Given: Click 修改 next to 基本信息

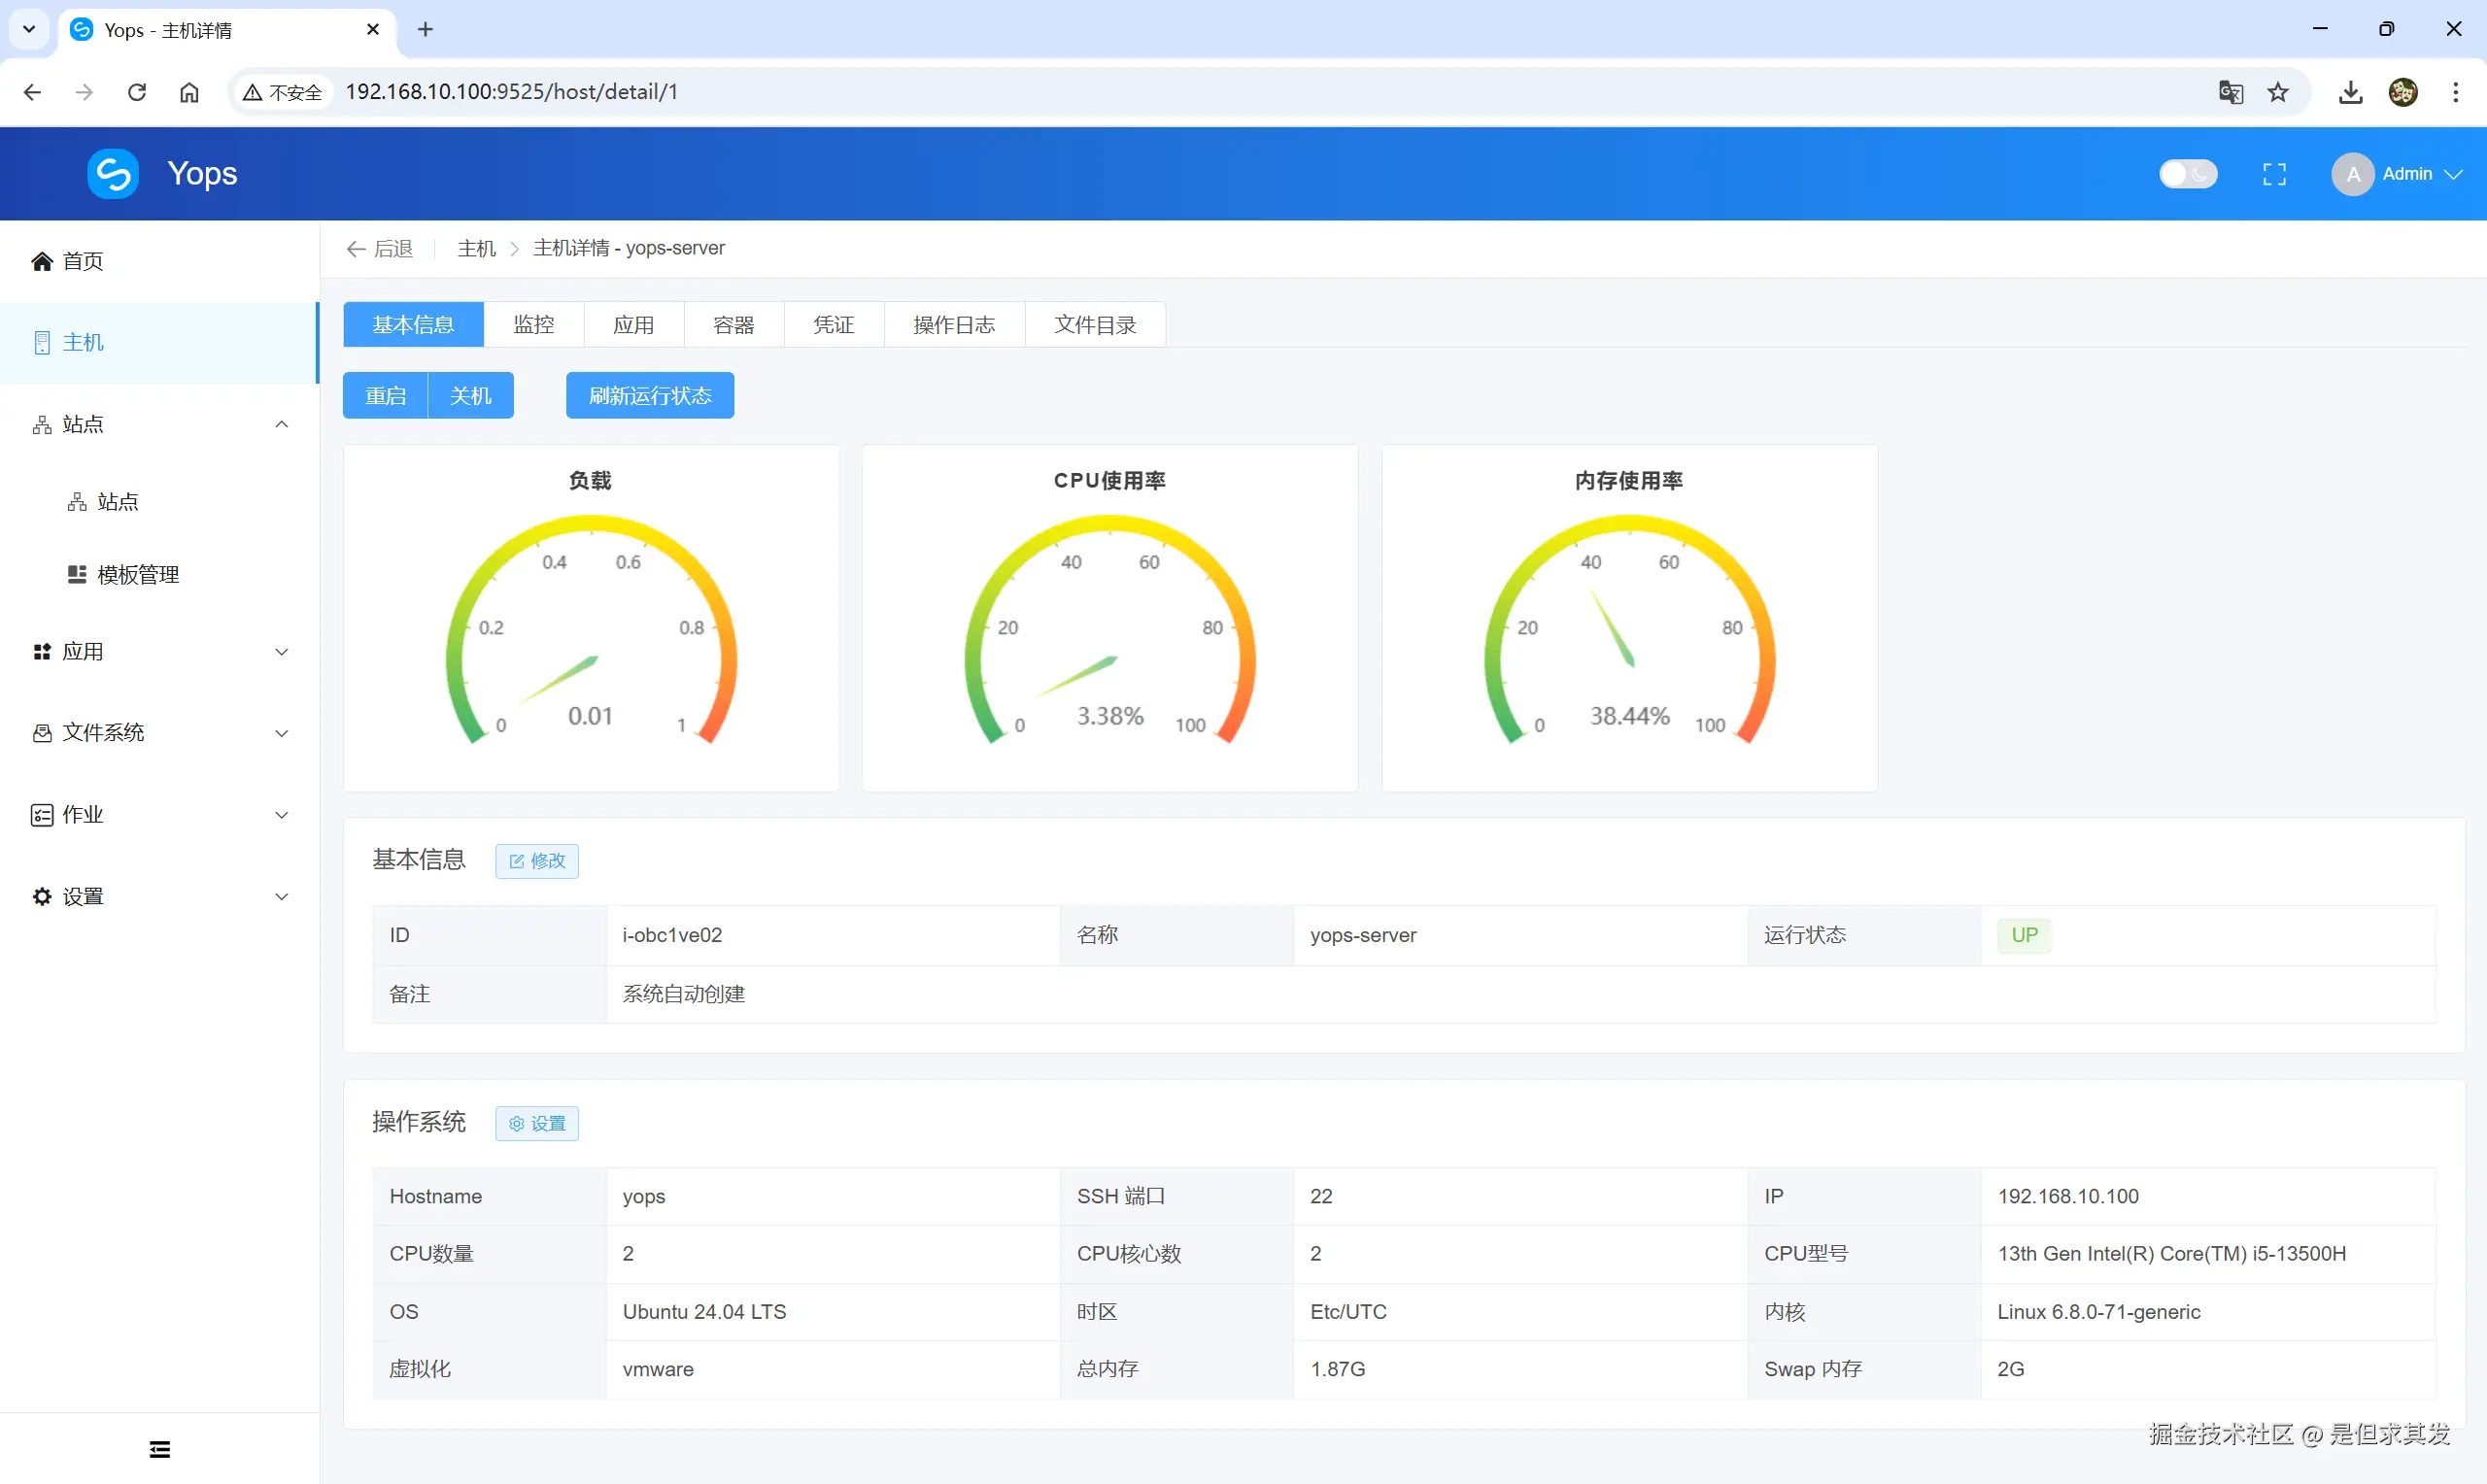Looking at the screenshot, I should pos(537,861).
